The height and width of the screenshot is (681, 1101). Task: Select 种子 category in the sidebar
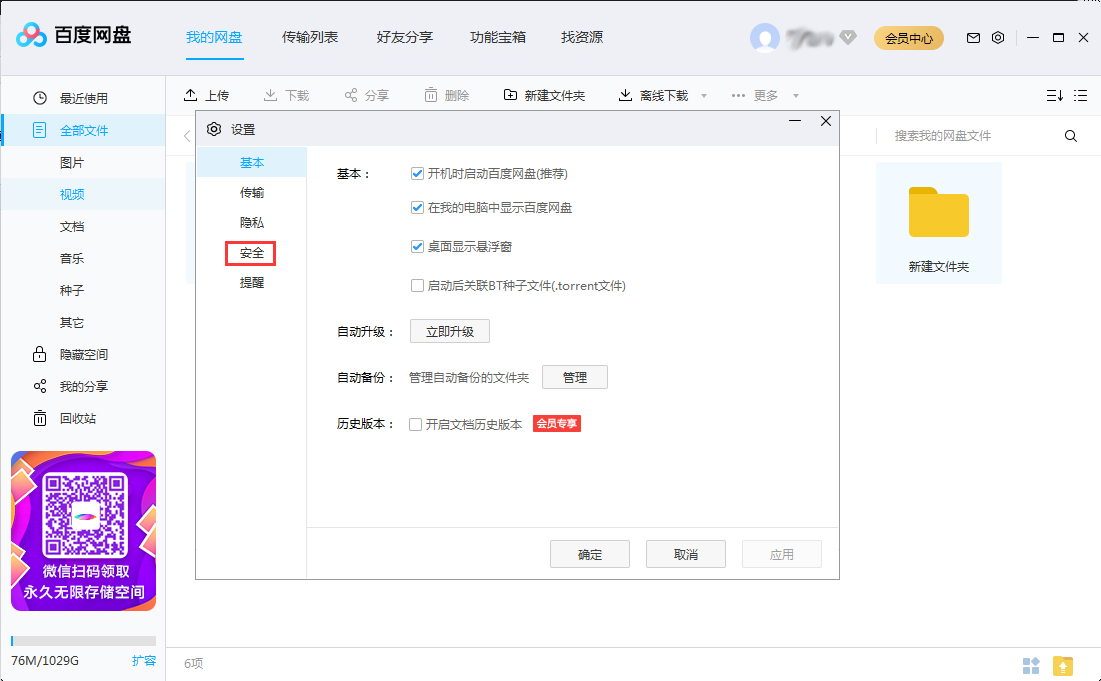(x=72, y=290)
